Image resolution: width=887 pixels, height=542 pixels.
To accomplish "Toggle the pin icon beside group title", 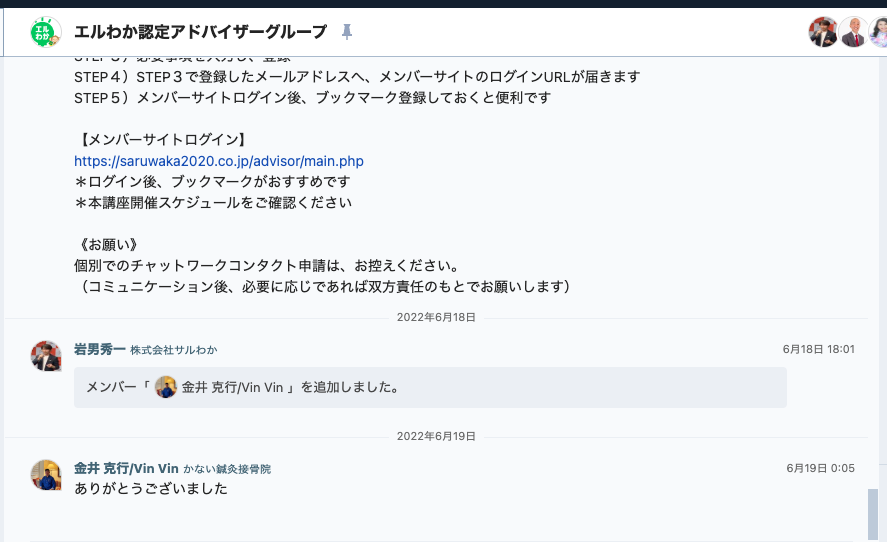I will [x=347, y=32].
